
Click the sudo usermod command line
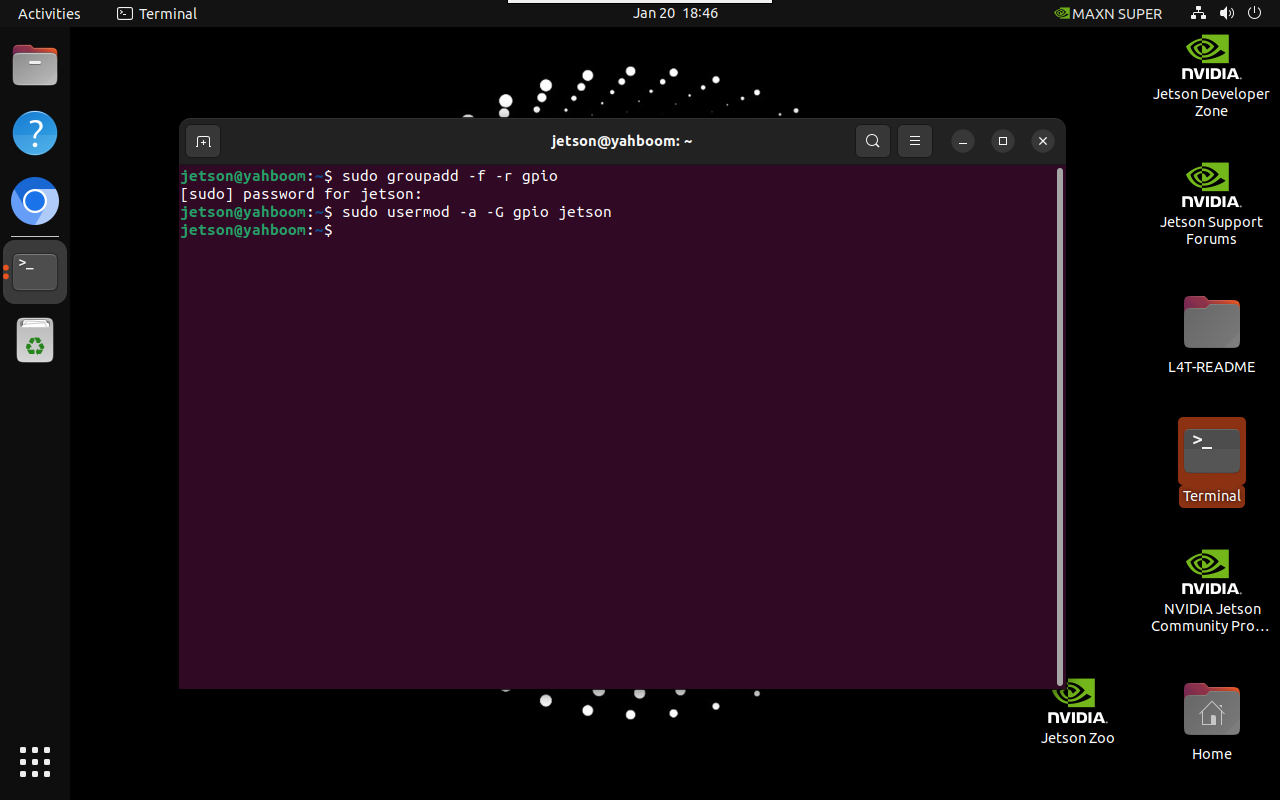396,212
